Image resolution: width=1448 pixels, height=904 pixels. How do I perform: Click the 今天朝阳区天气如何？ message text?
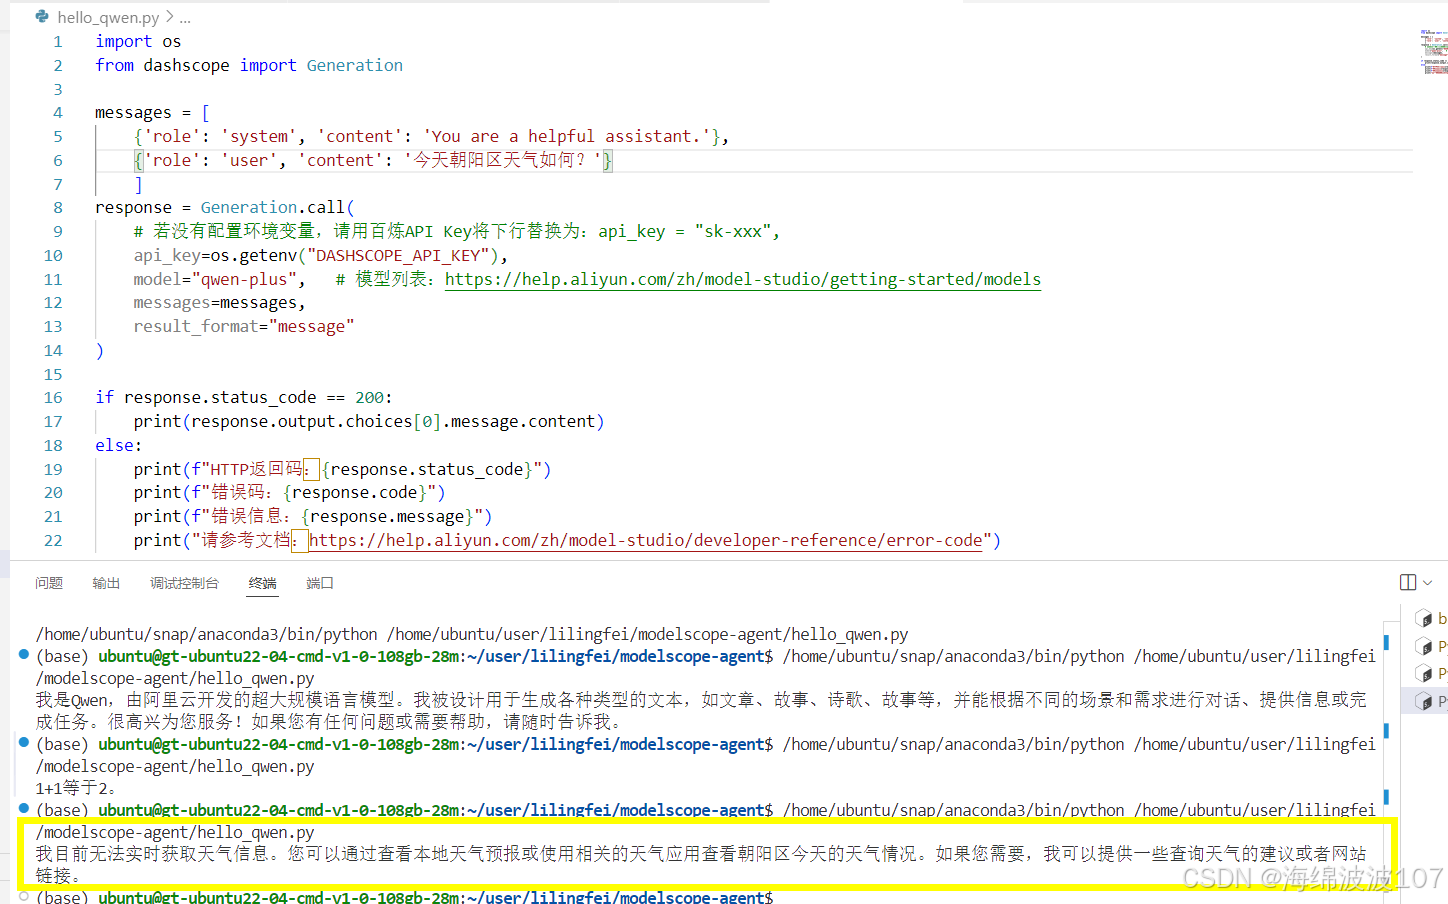tap(500, 160)
